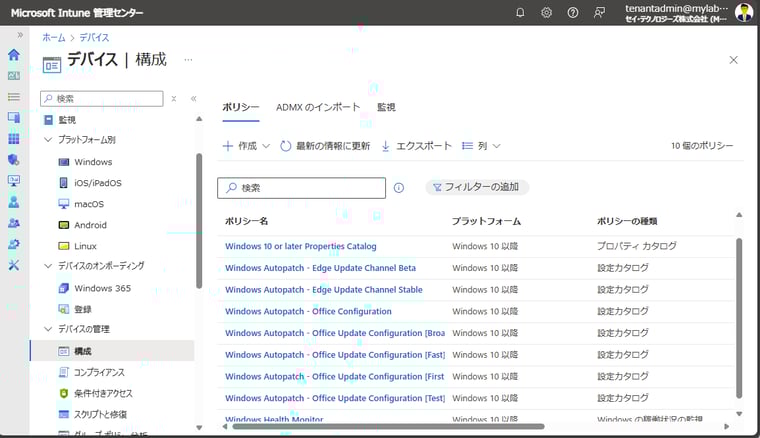
Task: Select スクリプトと修復 in the sidebar
Action: click(x=100, y=415)
